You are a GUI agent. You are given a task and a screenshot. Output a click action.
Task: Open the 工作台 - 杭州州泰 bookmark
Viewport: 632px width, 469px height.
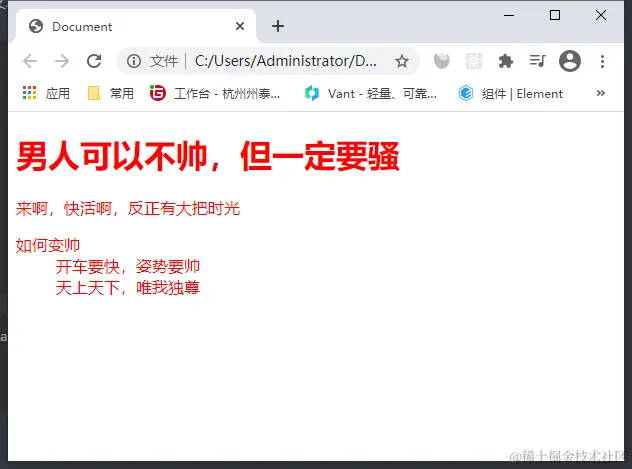[215, 93]
